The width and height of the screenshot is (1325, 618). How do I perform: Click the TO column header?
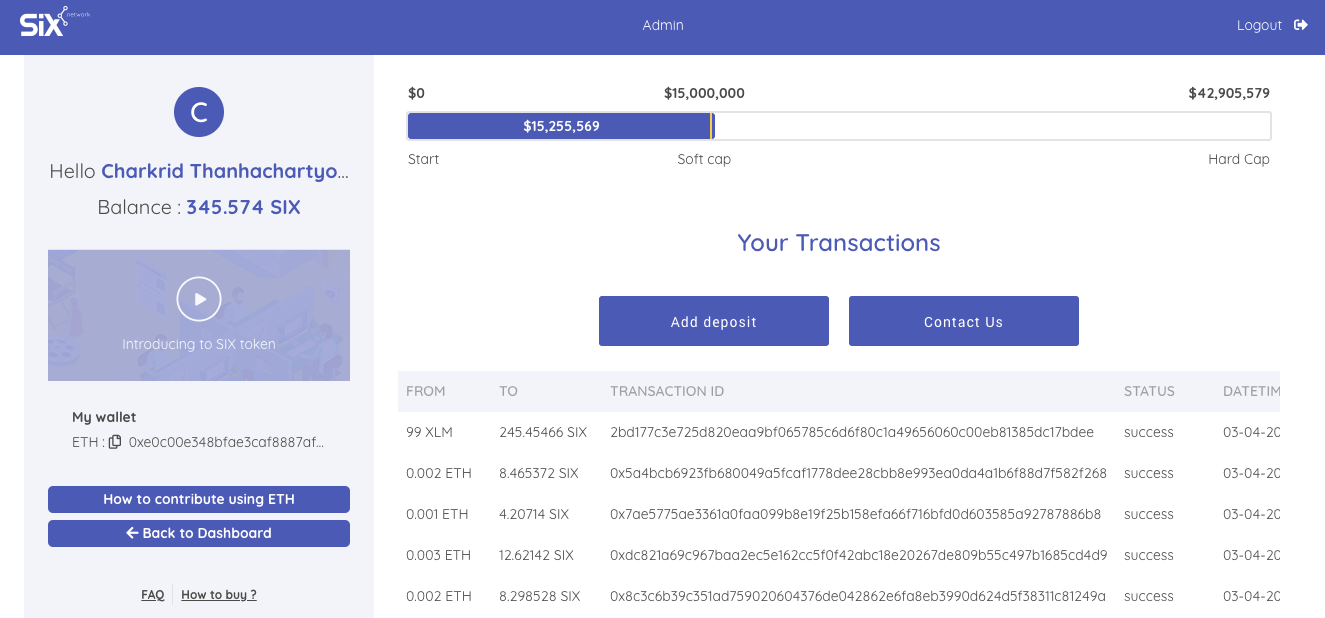509,391
